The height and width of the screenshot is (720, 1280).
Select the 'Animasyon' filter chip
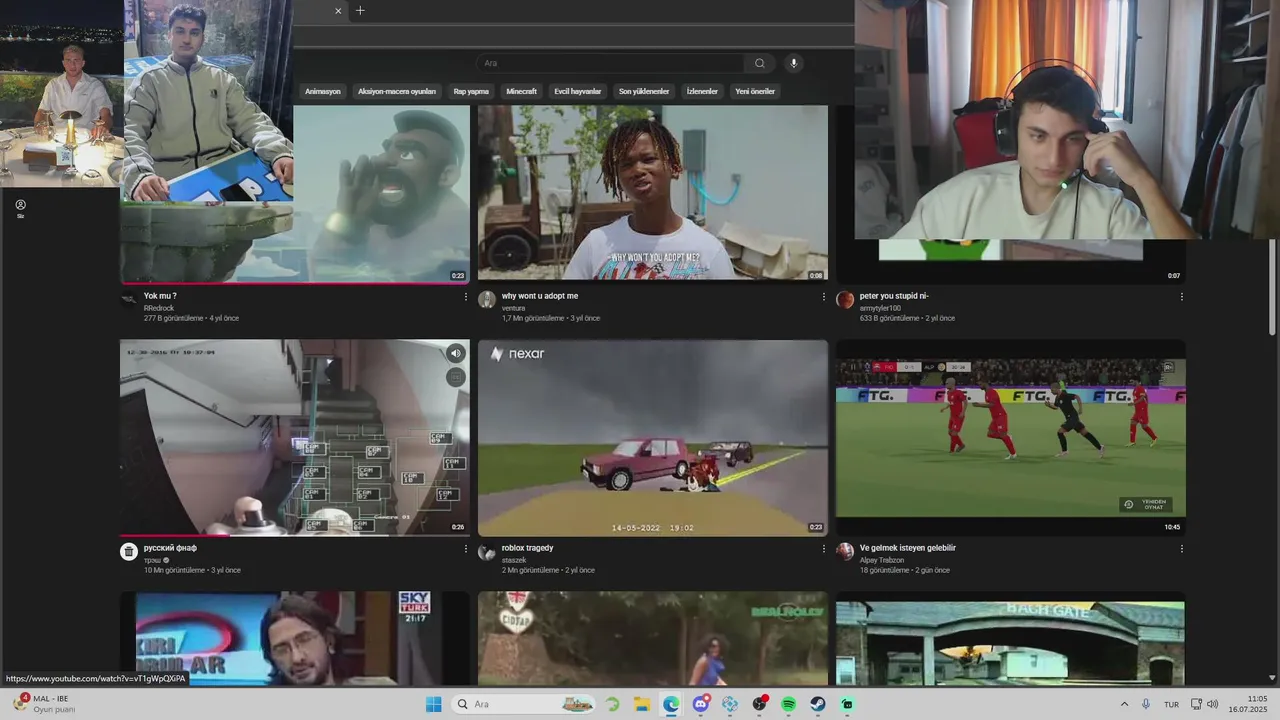click(323, 91)
